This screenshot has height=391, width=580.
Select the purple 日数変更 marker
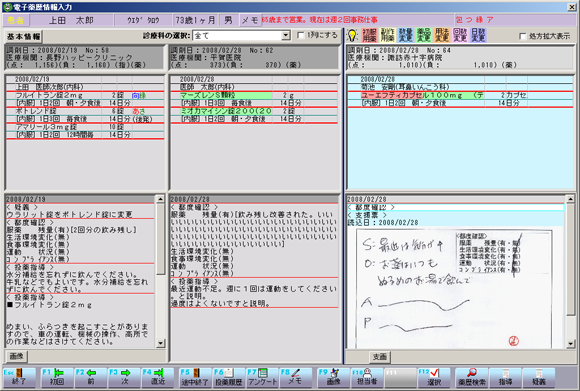[x=478, y=36]
